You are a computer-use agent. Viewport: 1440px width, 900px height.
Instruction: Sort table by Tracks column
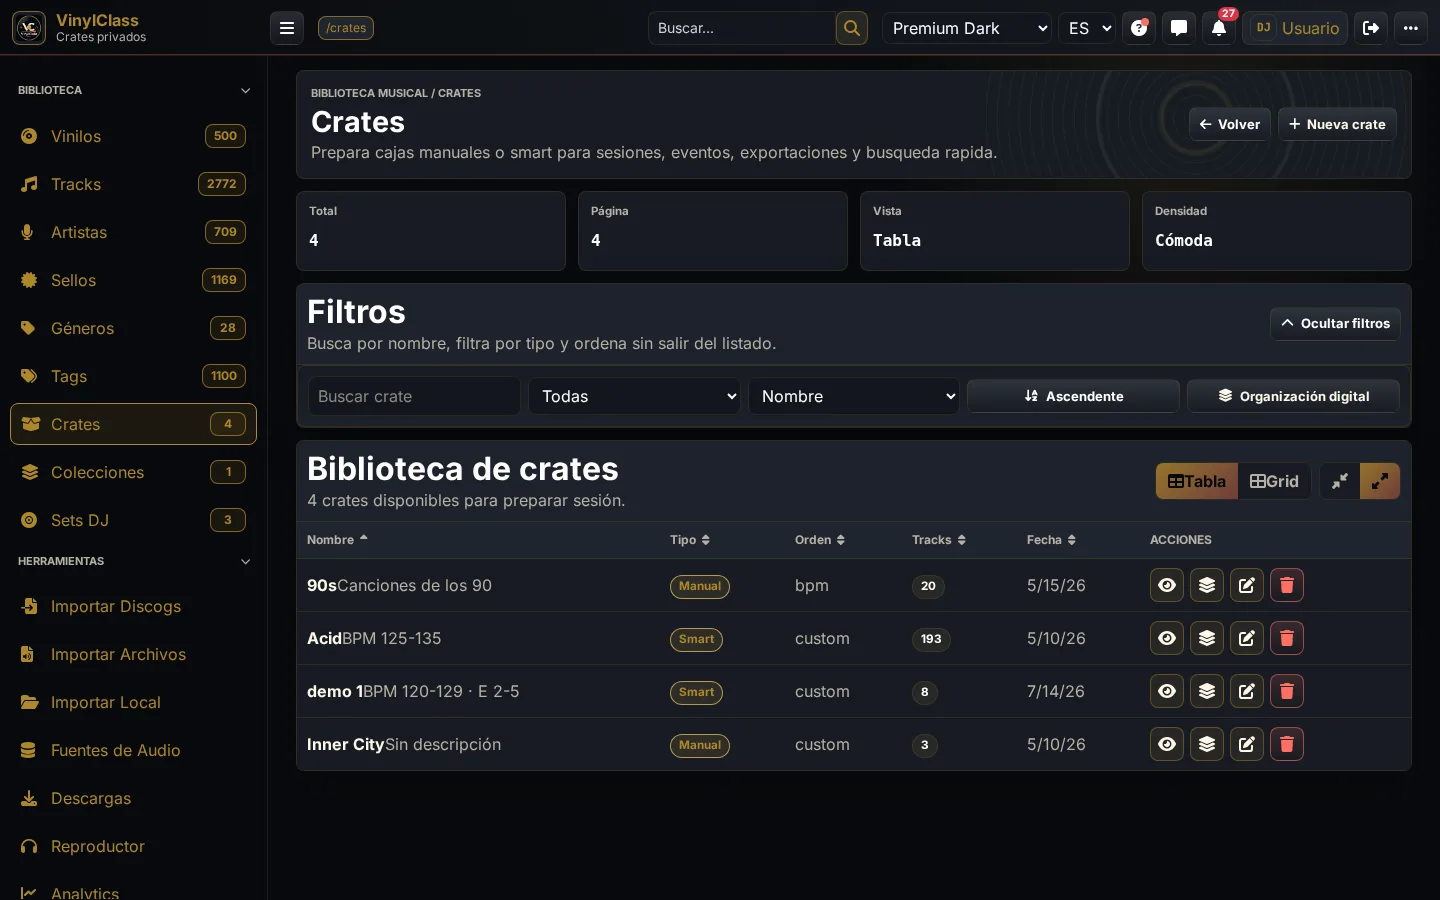tap(939, 540)
